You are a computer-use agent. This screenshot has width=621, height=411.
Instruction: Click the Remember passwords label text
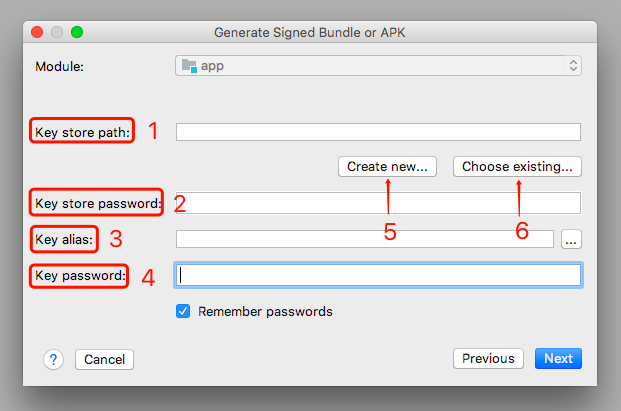[265, 311]
